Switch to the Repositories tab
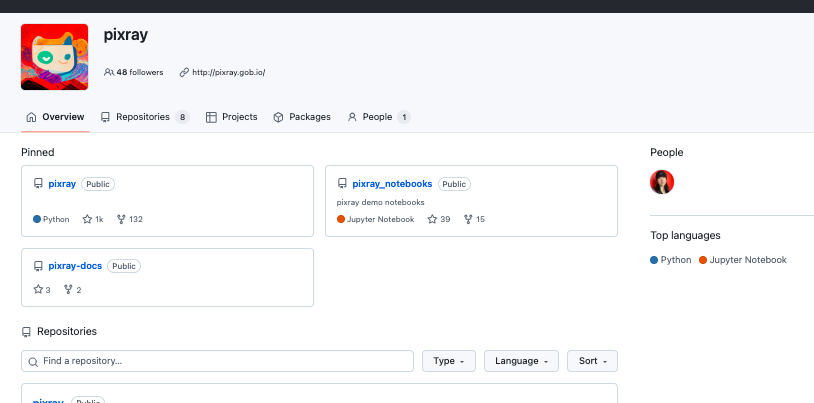This screenshot has width=814, height=403. pos(145,117)
